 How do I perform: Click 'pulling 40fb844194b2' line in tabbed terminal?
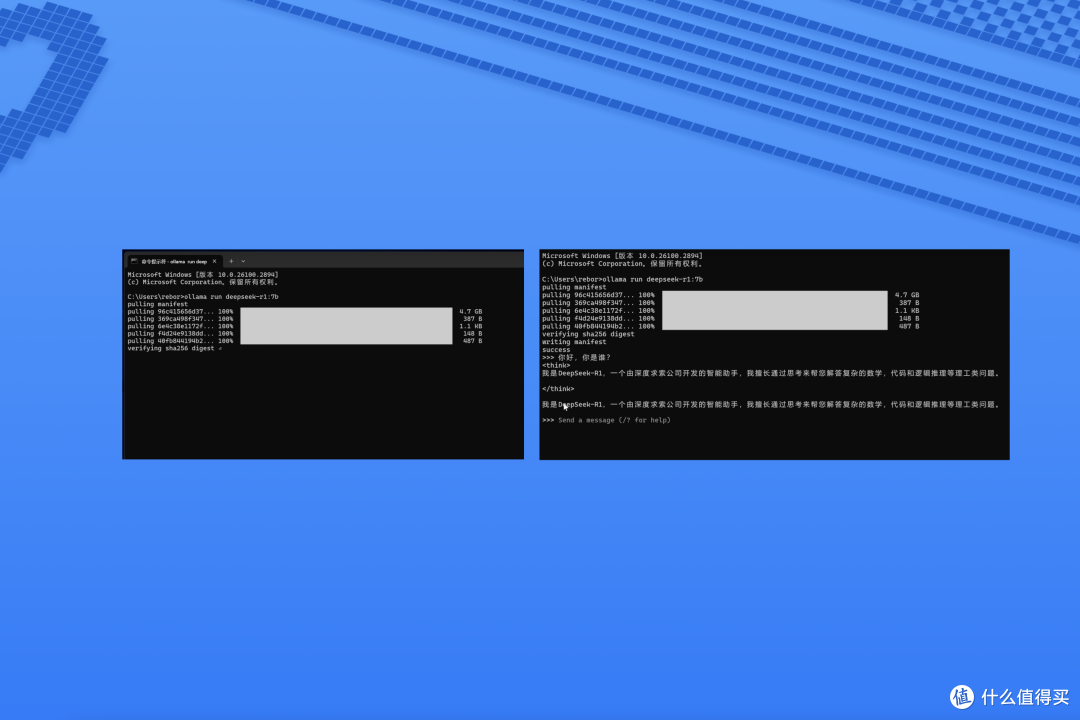tap(180, 341)
